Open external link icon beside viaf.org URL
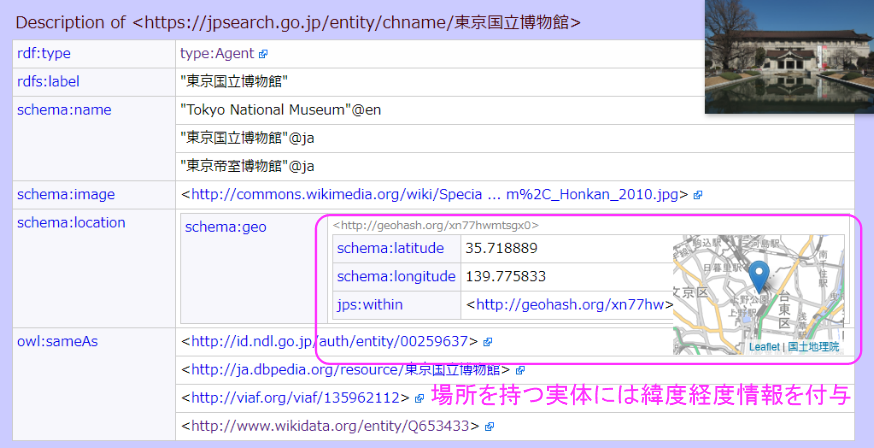The image size is (874, 448). [419, 398]
